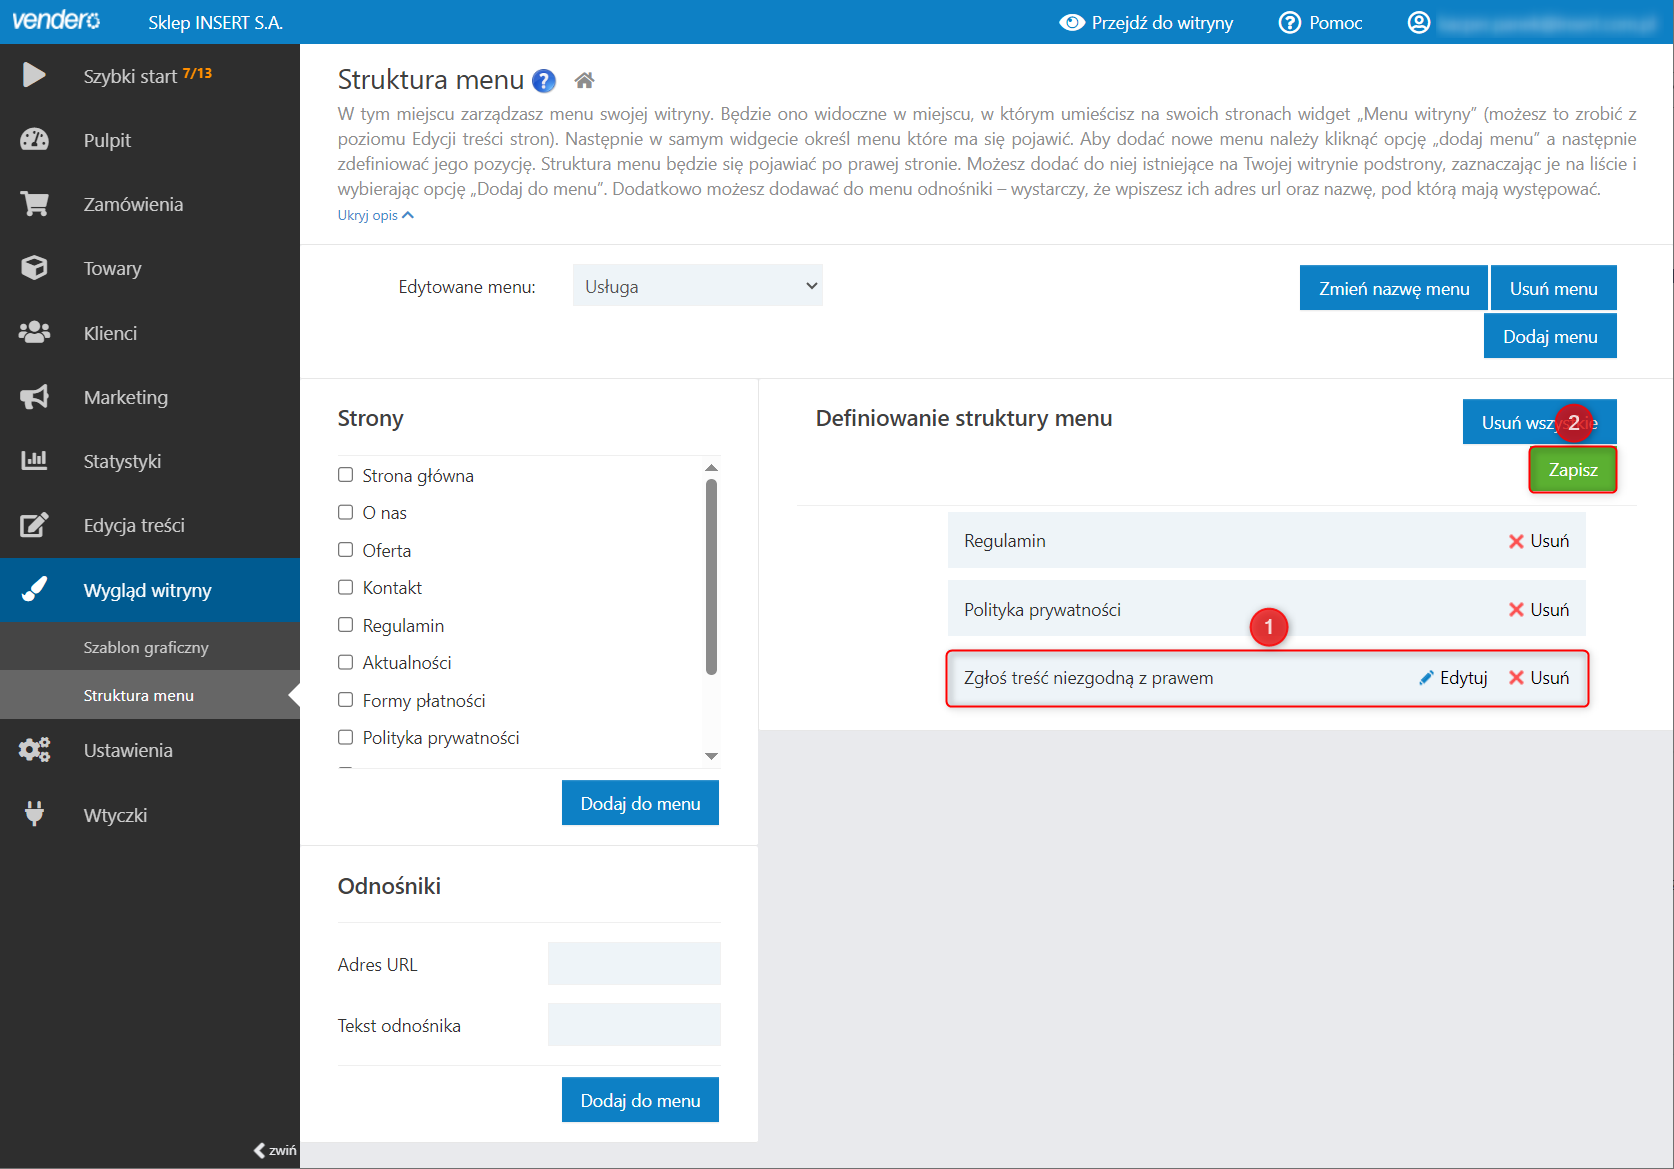Click the Klienci people icon
The height and width of the screenshot is (1169, 1674).
coord(34,332)
